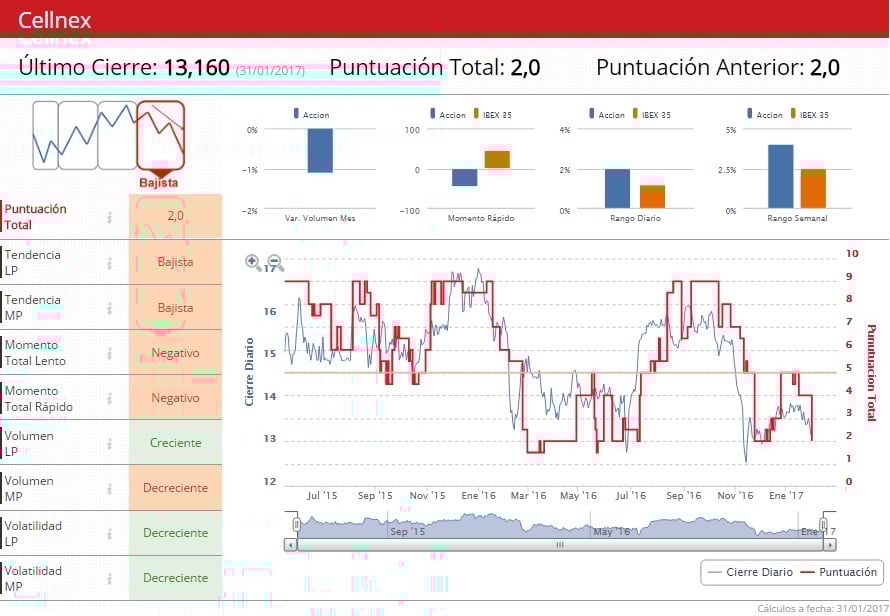Select the third trend pattern thumbnail
Image resolution: width=890 pixels, height=616 pixels.
pyautogui.click(x=117, y=135)
